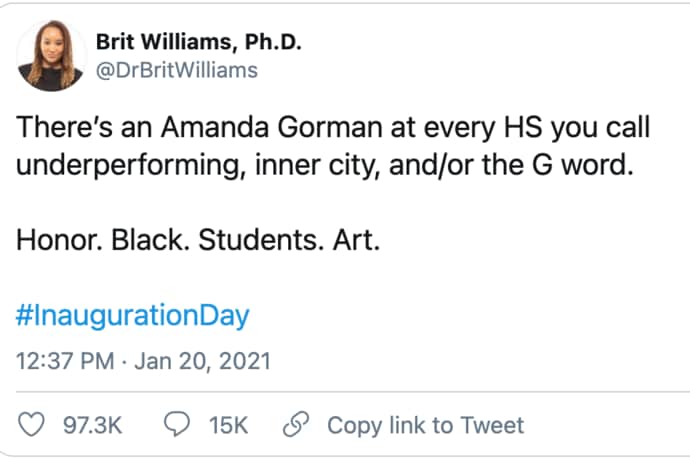Select the Copy link to Tweet label
The image size is (690, 460).
(425, 425)
